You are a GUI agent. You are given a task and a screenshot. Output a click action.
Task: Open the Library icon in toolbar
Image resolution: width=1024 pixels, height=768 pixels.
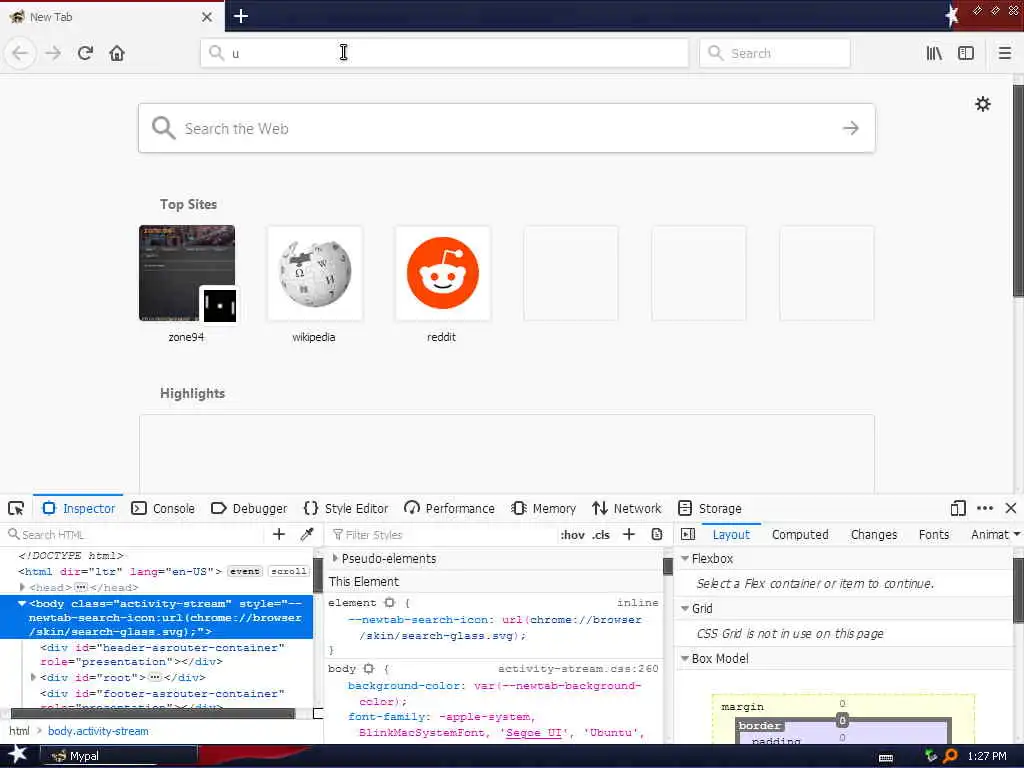[x=934, y=53]
